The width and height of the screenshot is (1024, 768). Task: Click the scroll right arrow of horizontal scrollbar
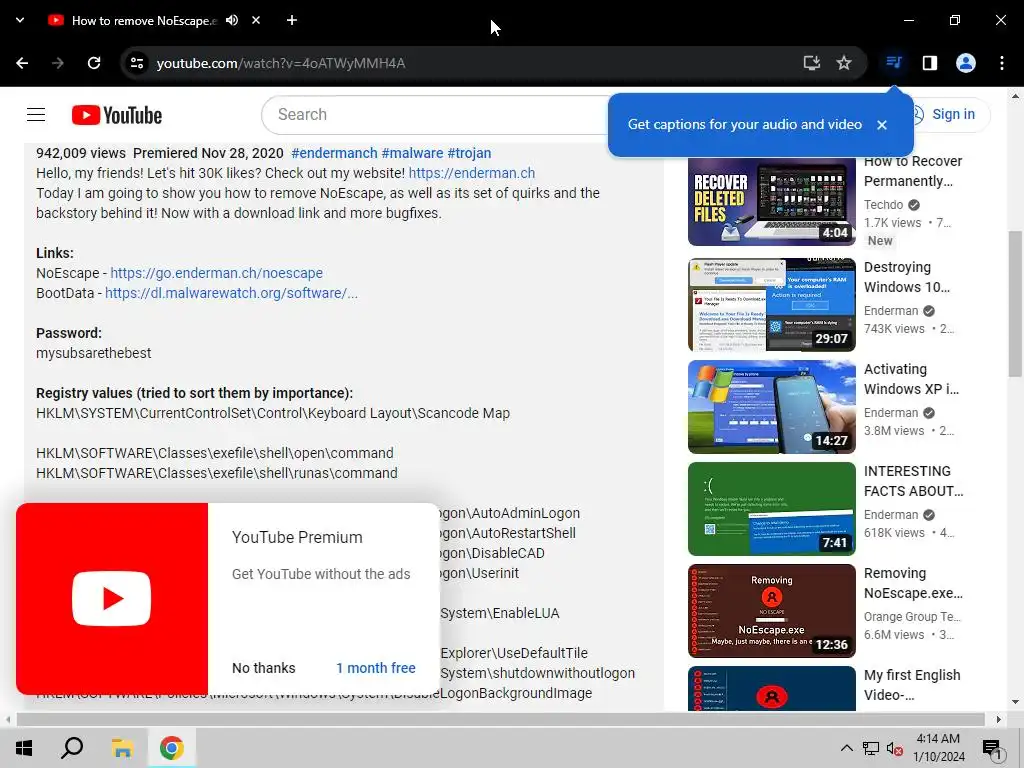(999, 720)
